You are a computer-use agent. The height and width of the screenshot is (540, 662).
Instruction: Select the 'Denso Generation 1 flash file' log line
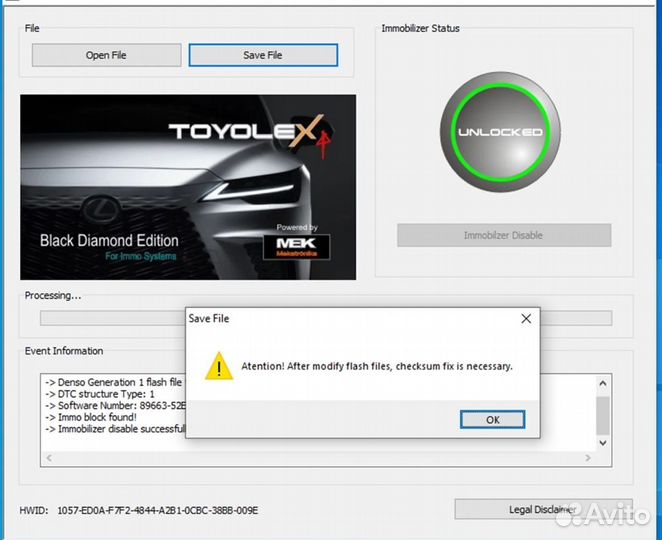[x=114, y=383]
